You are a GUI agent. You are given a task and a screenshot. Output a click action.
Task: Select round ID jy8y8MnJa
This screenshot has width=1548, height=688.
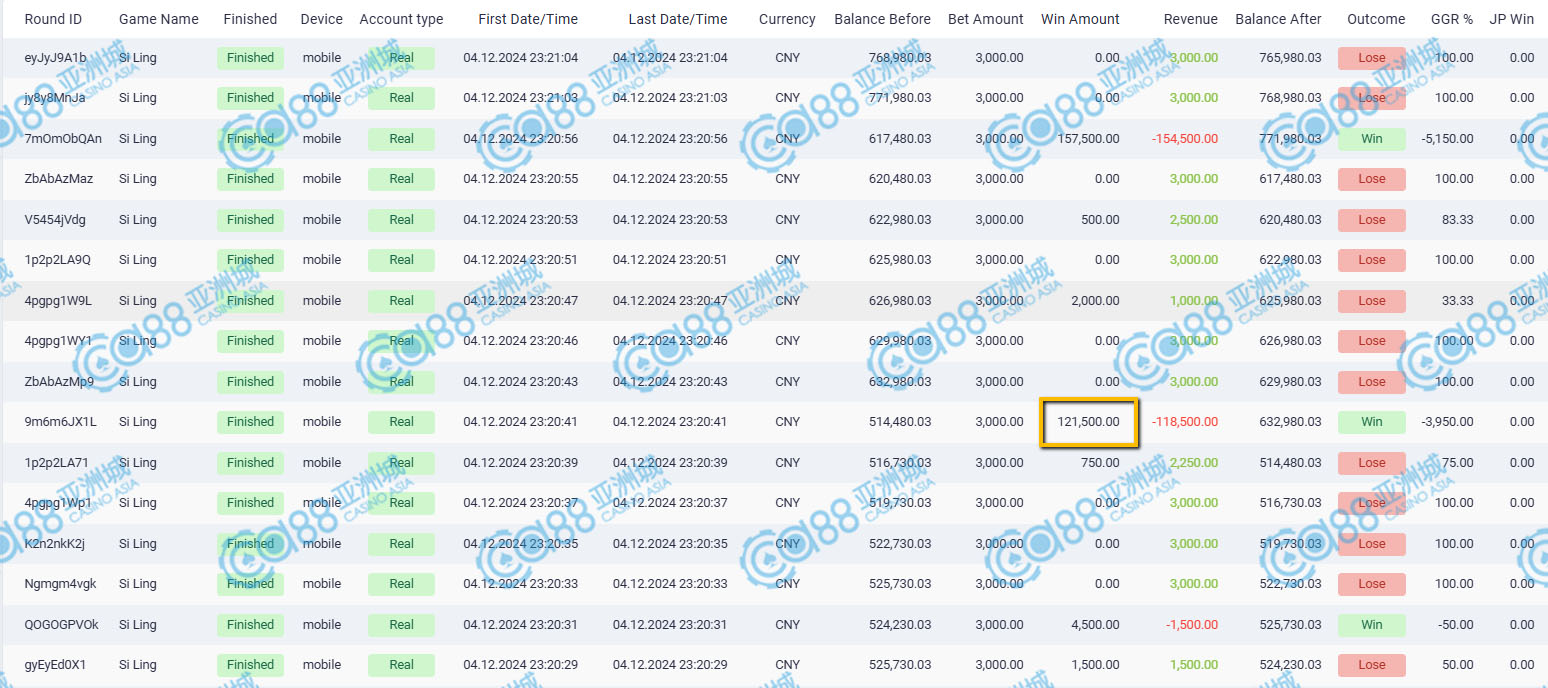54,98
